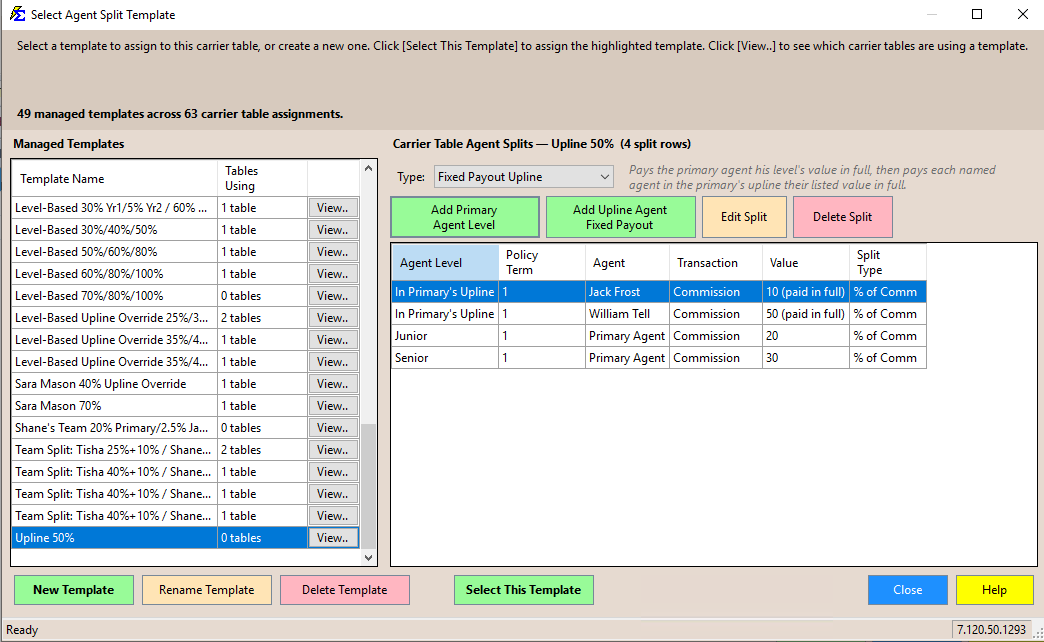Click the value 50 (paid in full) cell
This screenshot has height=642, width=1044.
pos(806,314)
